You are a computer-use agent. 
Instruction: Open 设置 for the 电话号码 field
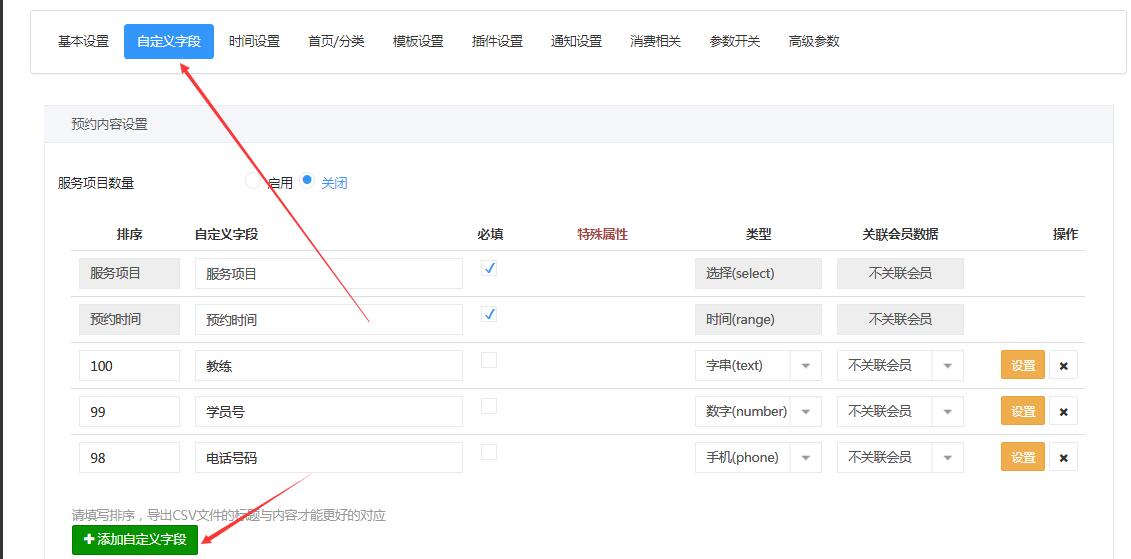coord(1022,457)
